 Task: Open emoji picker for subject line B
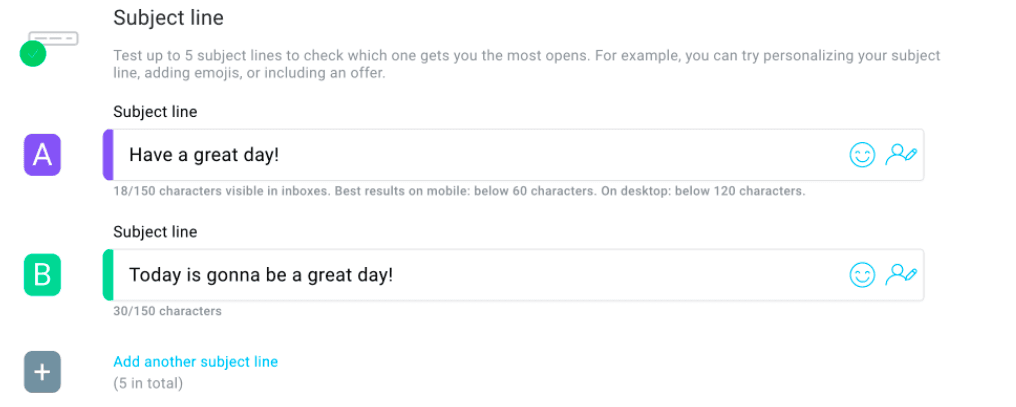(862, 275)
